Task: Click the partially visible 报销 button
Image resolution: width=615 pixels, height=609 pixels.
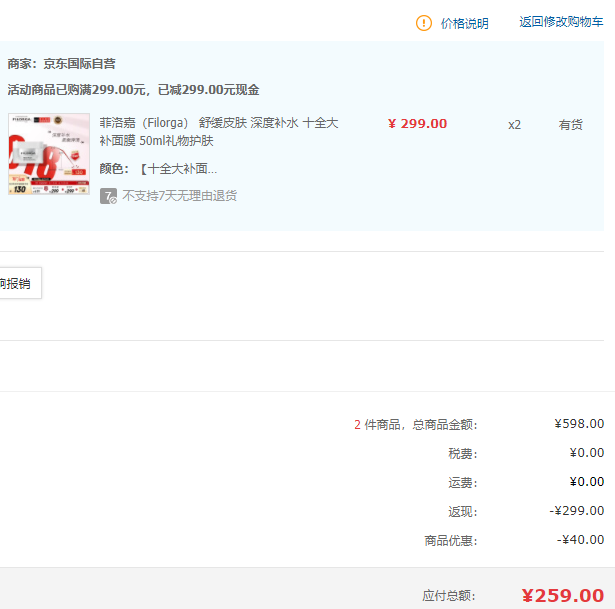Action: (20, 283)
